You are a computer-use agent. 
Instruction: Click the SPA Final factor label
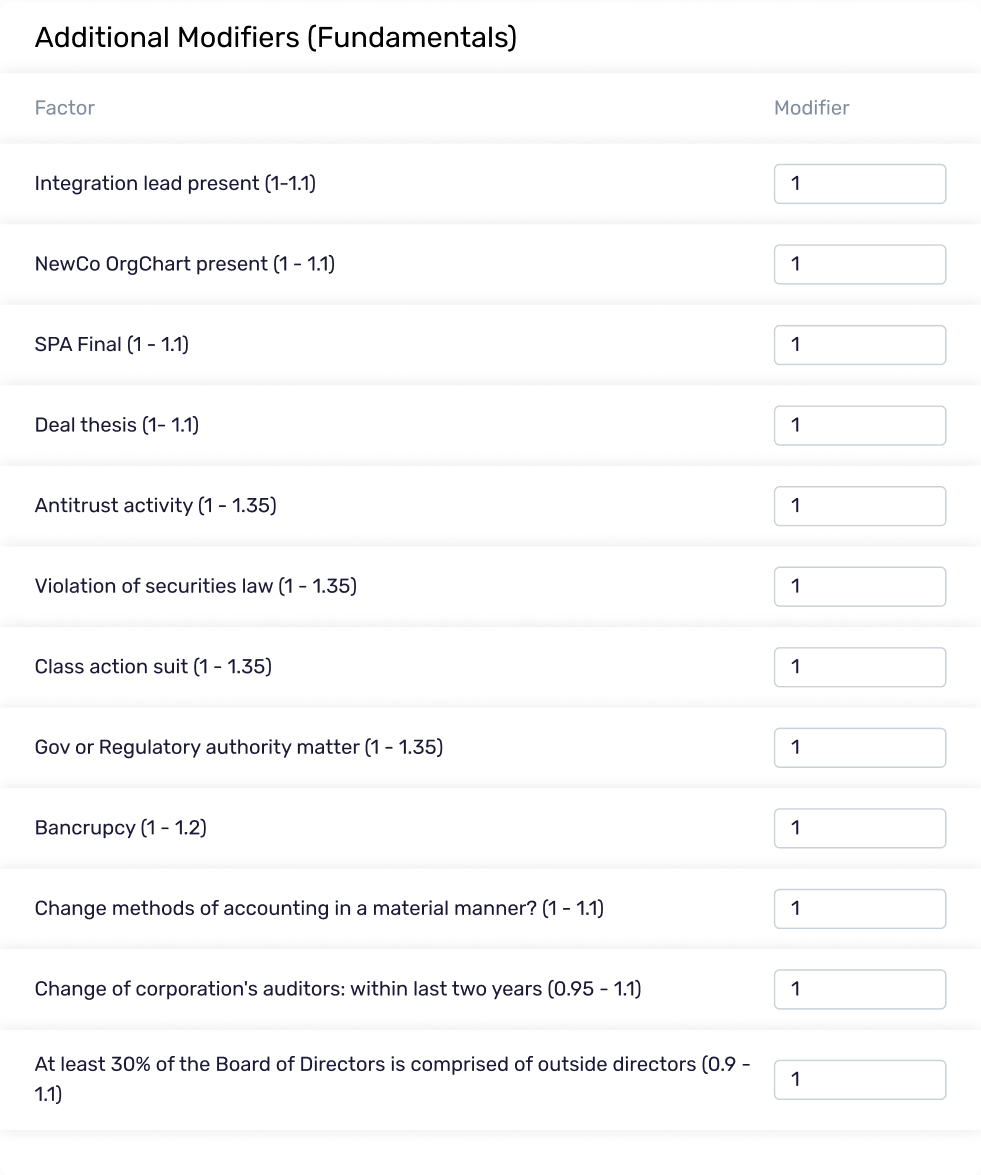[x=113, y=344]
